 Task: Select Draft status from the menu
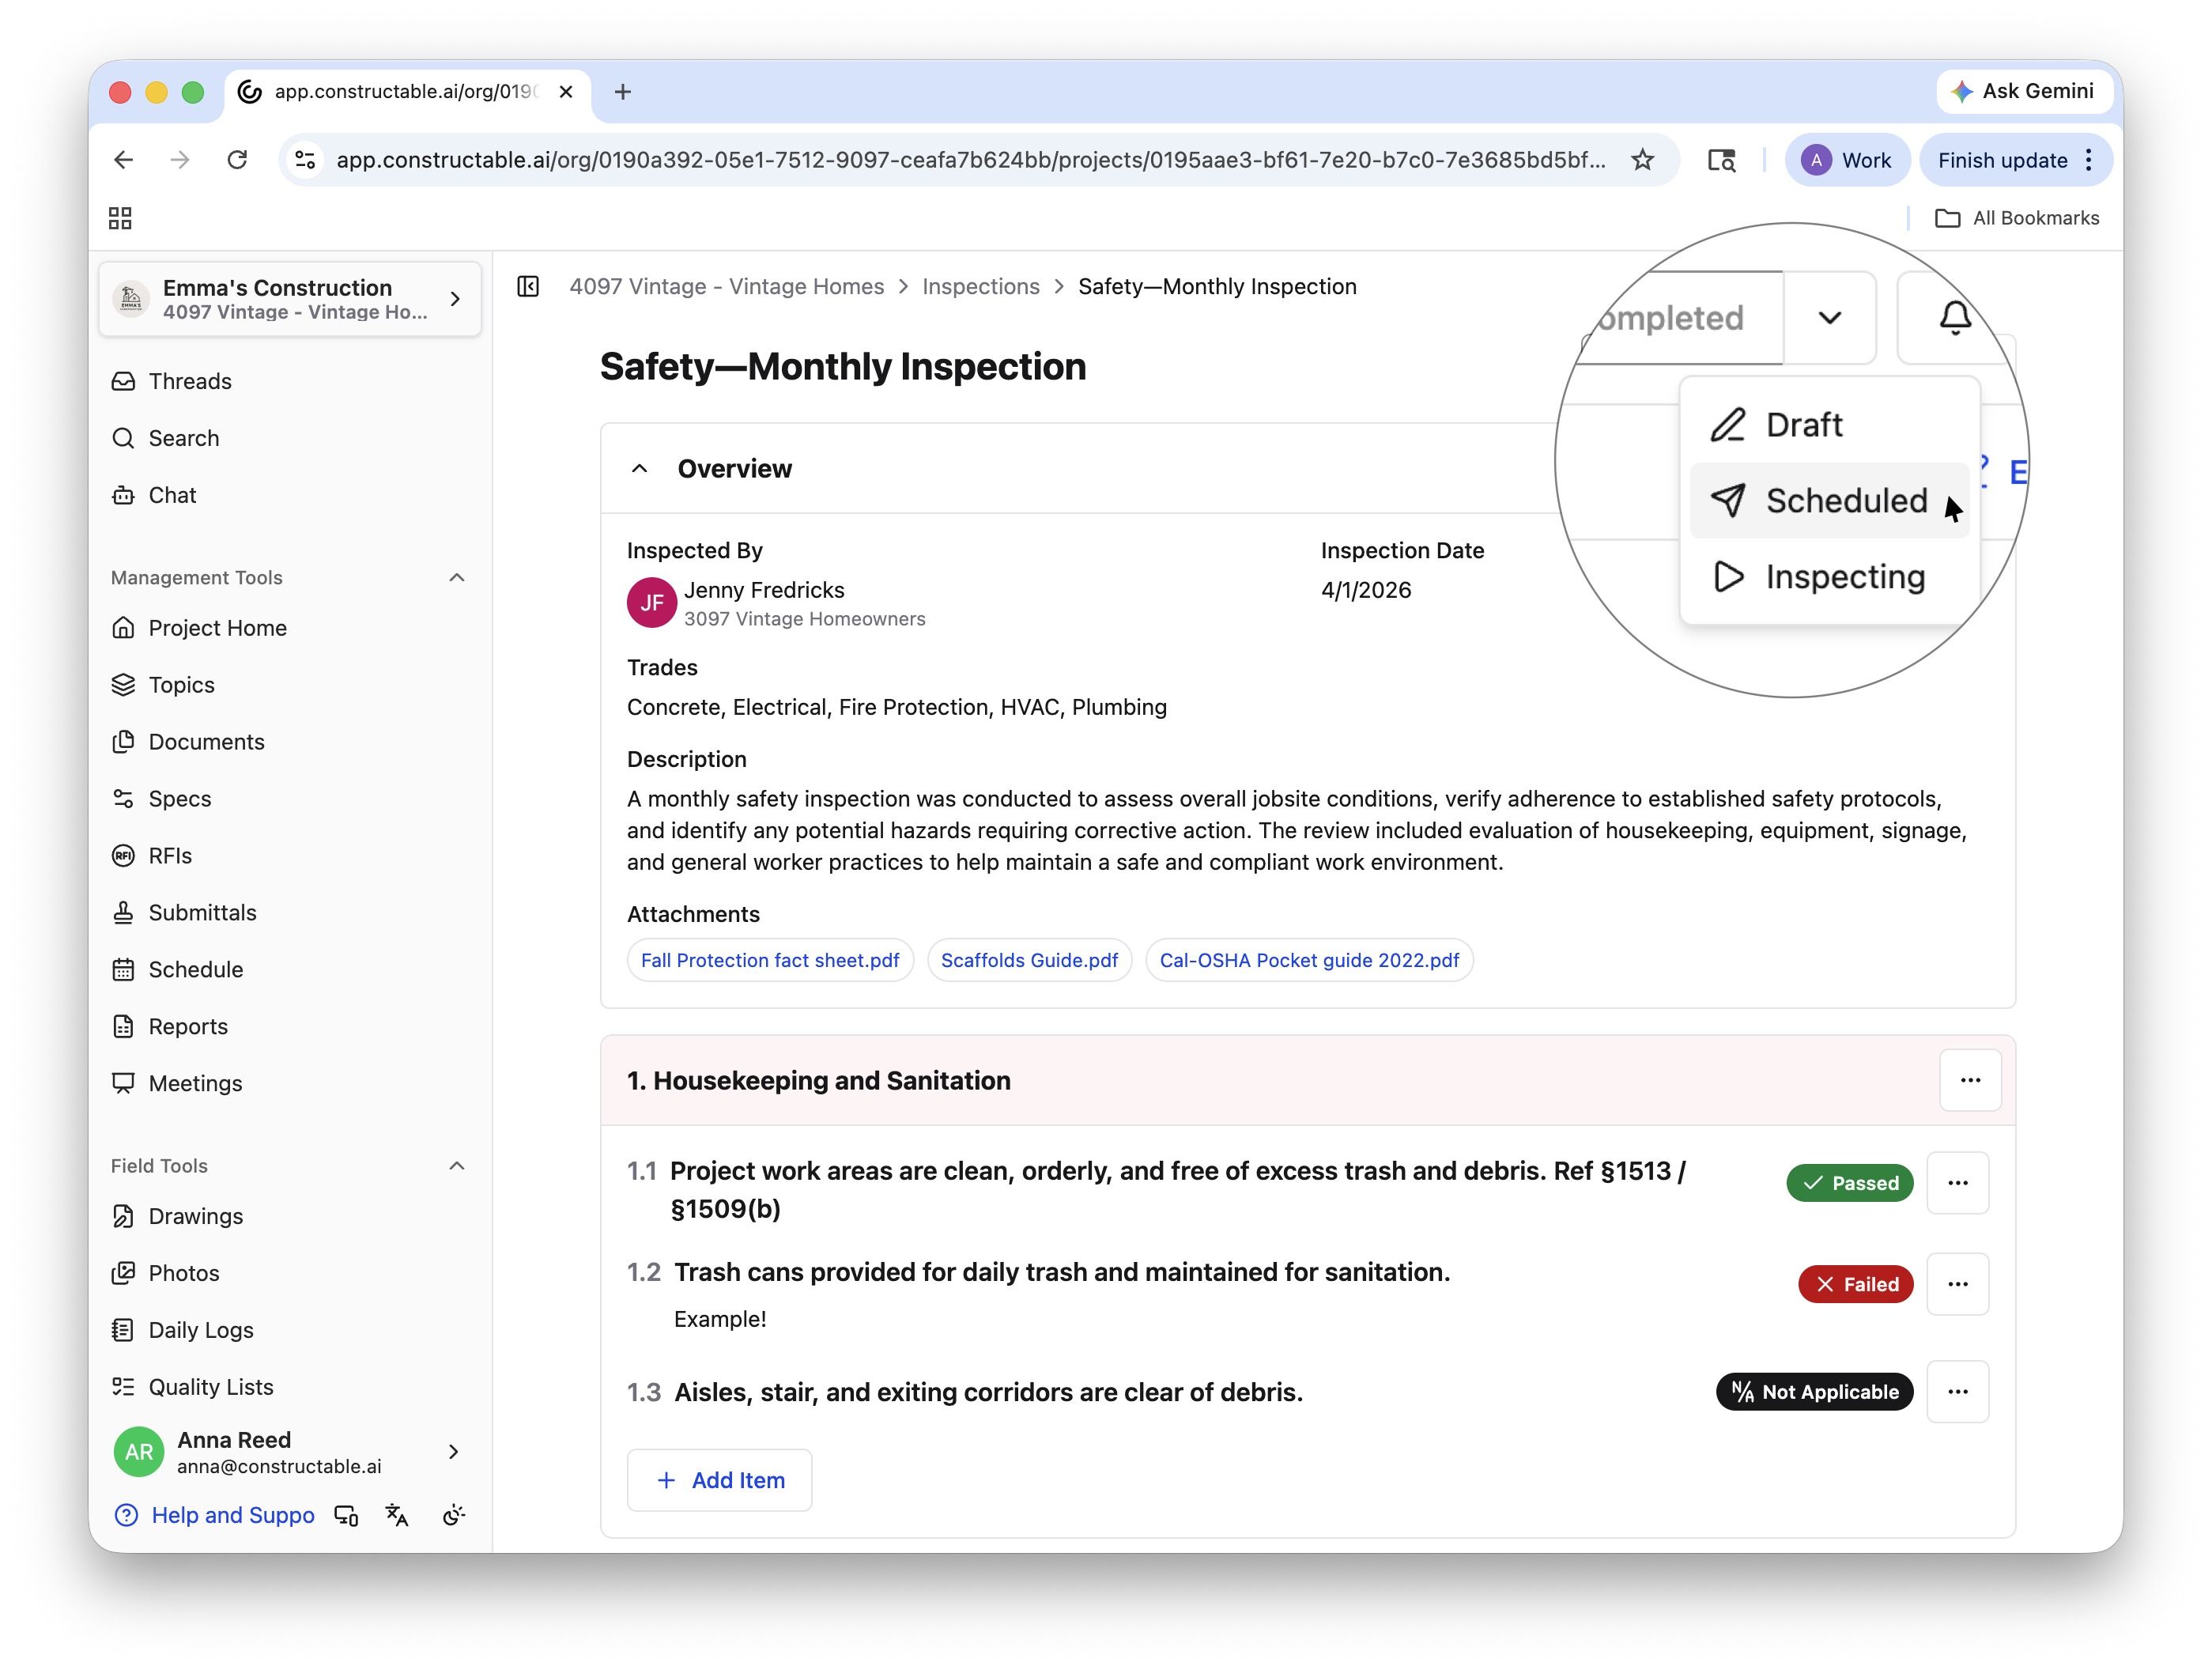(1829, 425)
